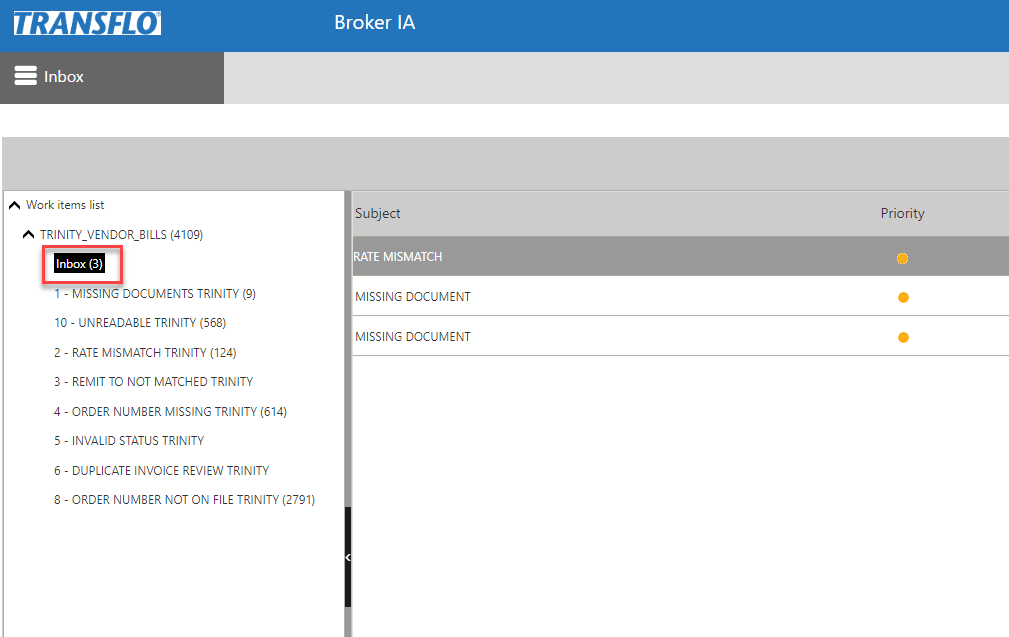The image size is (1009, 637).
Task: Select the RATE MISMATCH work item row
Action: coord(681,256)
